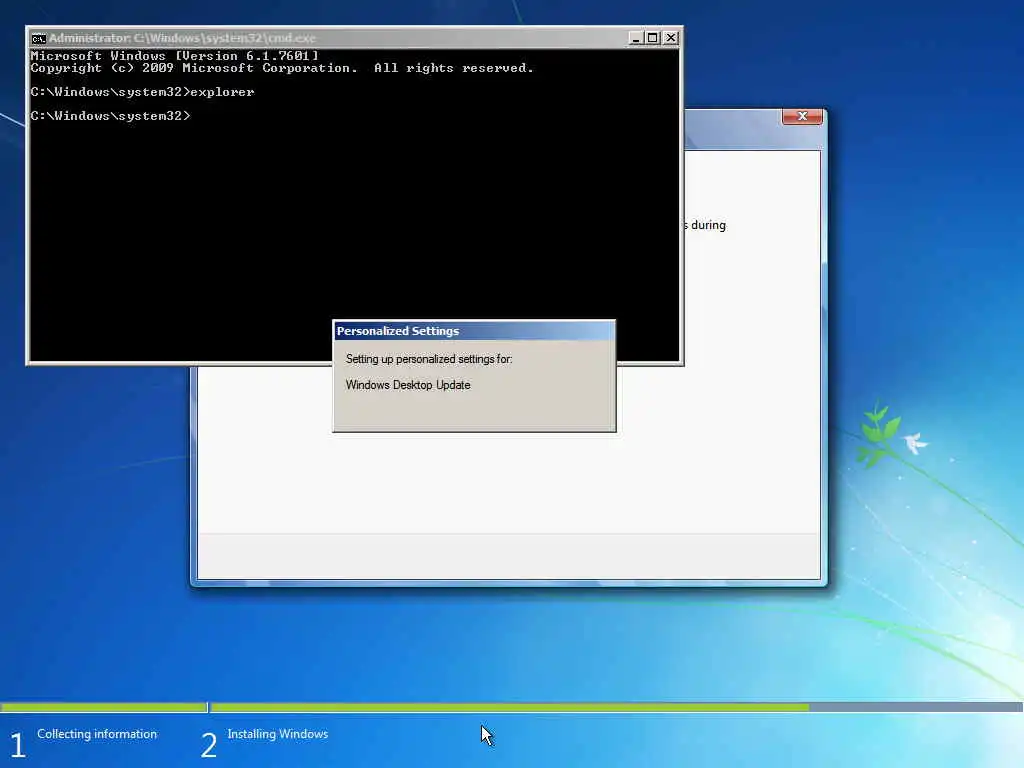
Task: Click the Collecting information progress bar
Action: click(x=104, y=707)
